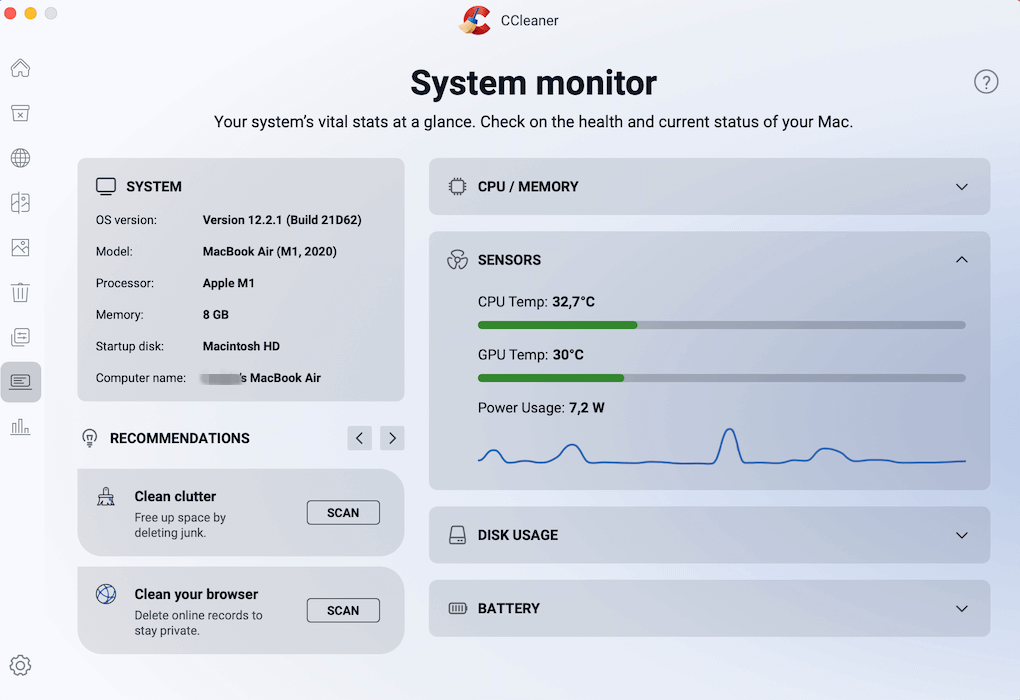Click SCAN under Clean your browser
The height and width of the screenshot is (700, 1020).
click(343, 610)
